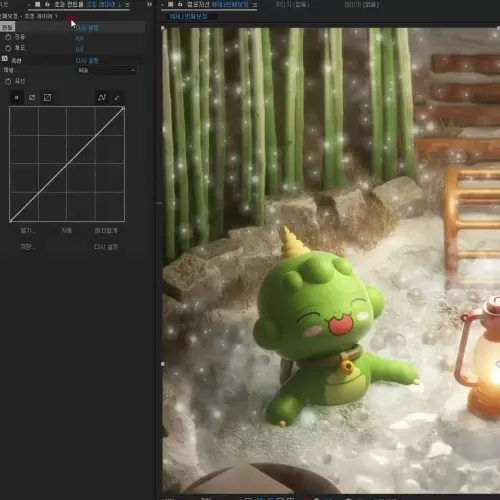Toggle the lock icon on the composition panel

[180, 4]
